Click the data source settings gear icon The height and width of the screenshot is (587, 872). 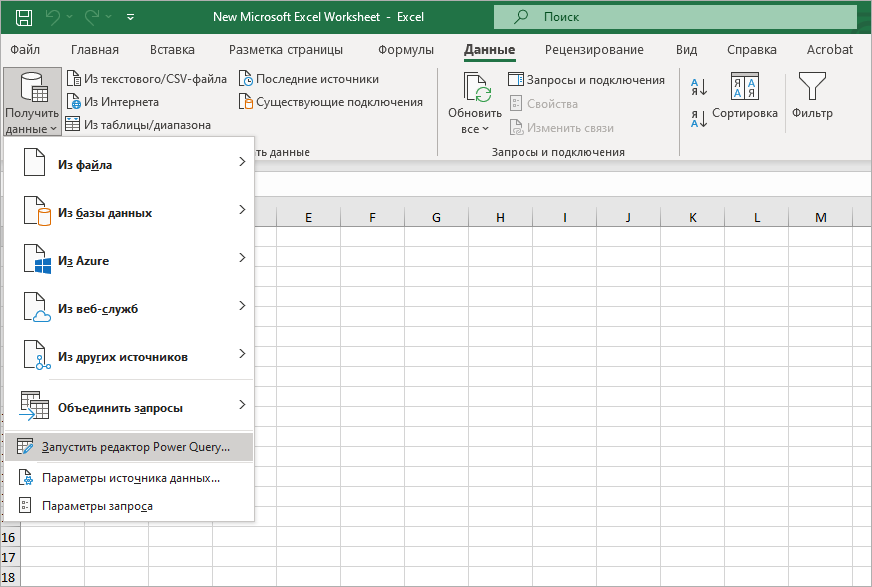[x=25, y=477]
